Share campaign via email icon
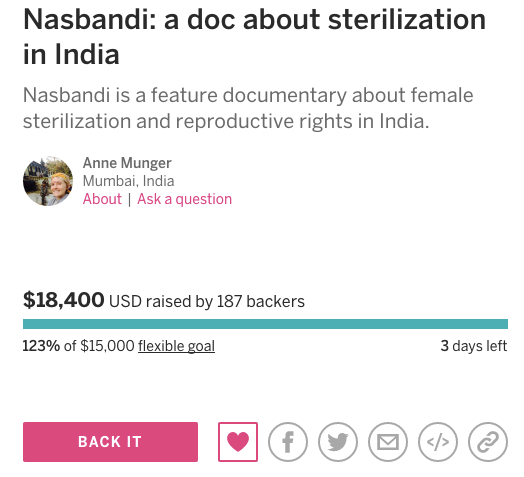This screenshot has height=477, width=524. click(x=388, y=442)
